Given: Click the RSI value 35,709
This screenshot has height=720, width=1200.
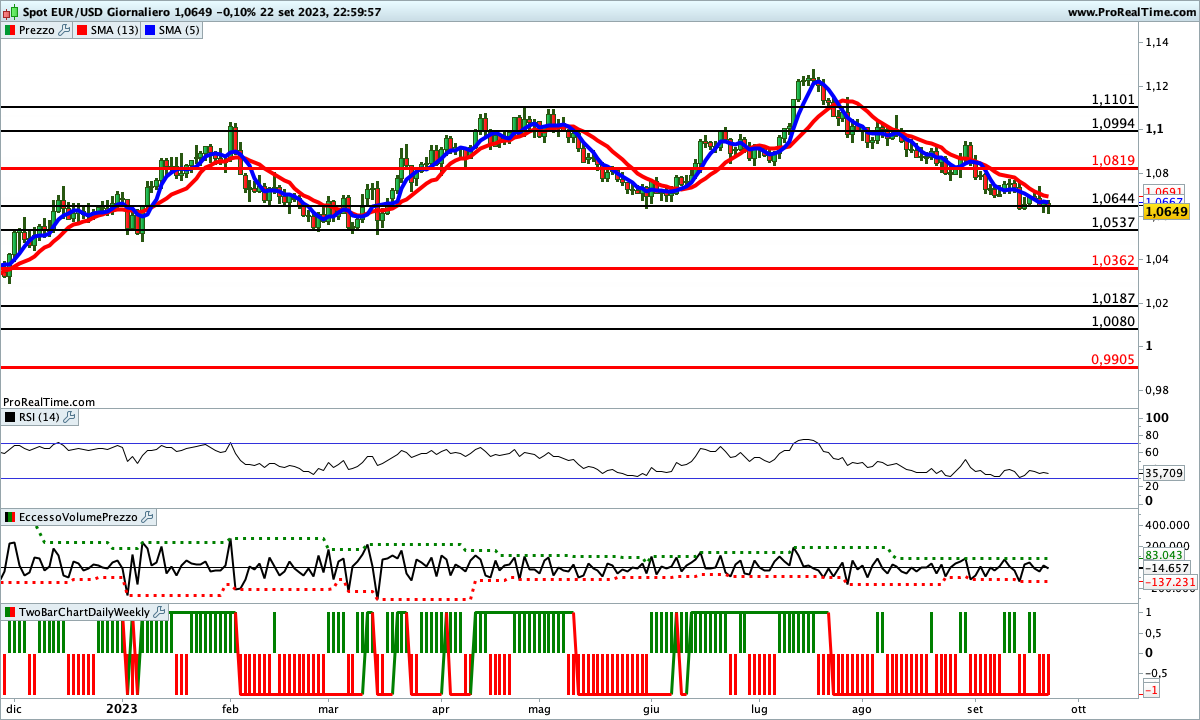Looking at the screenshot, I should pos(1164,472).
